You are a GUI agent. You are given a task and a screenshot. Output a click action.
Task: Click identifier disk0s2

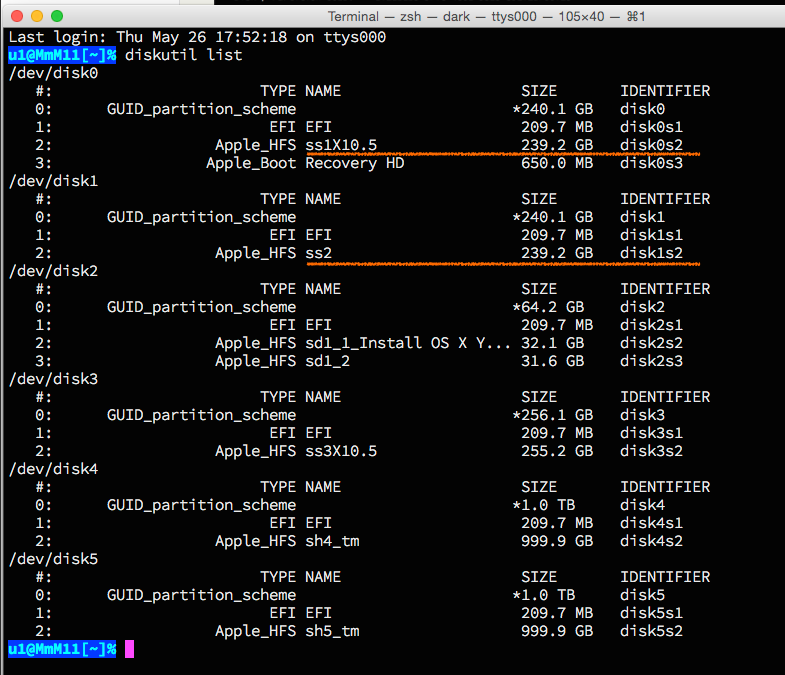click(x=652, y=145)
